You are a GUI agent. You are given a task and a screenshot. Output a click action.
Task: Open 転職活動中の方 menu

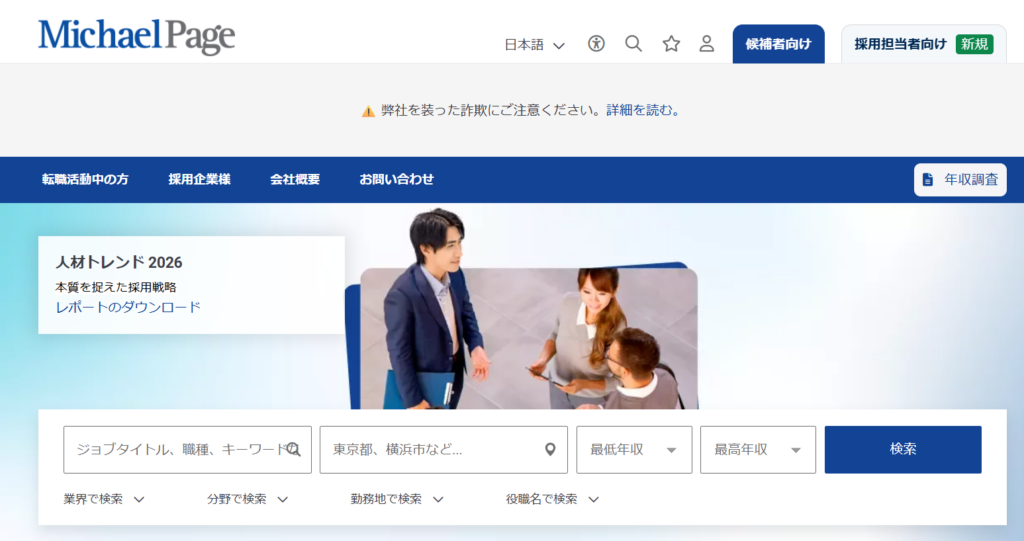(85, 179)
